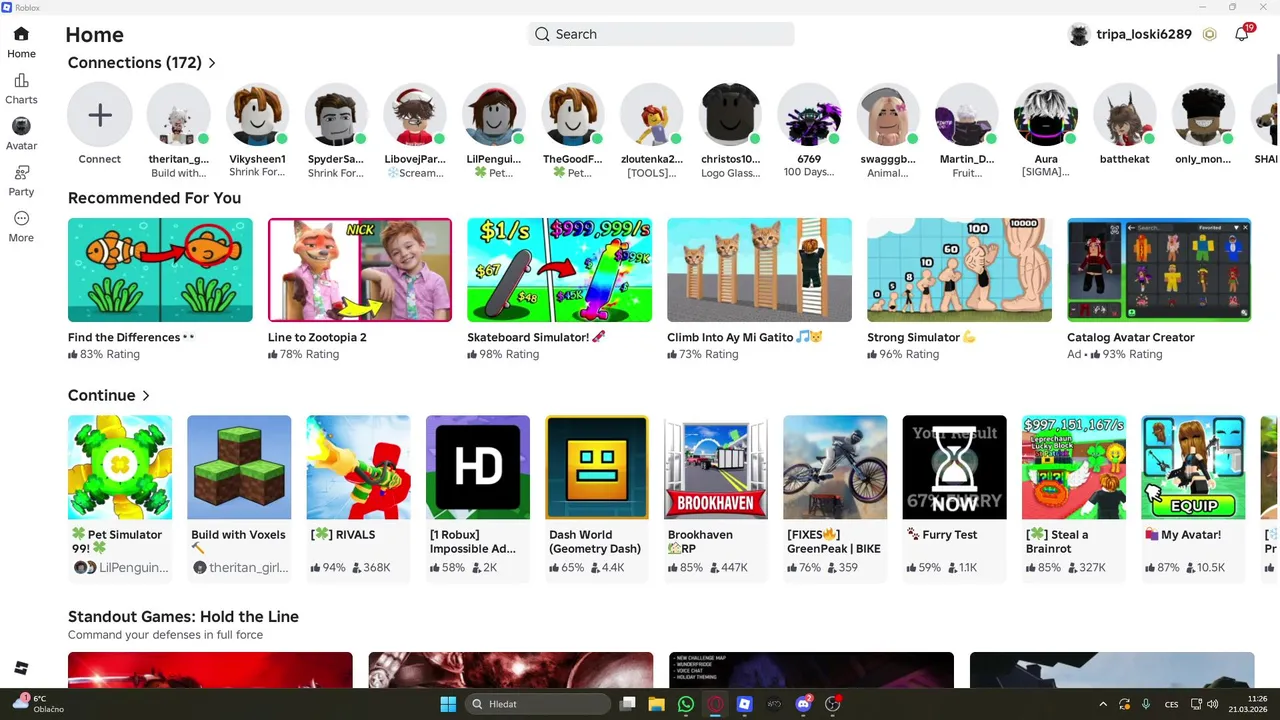Expand the Connections (172) chevron
This screenshot has width=1280, height=720.
pyautogui.click(x=212, y=63)
